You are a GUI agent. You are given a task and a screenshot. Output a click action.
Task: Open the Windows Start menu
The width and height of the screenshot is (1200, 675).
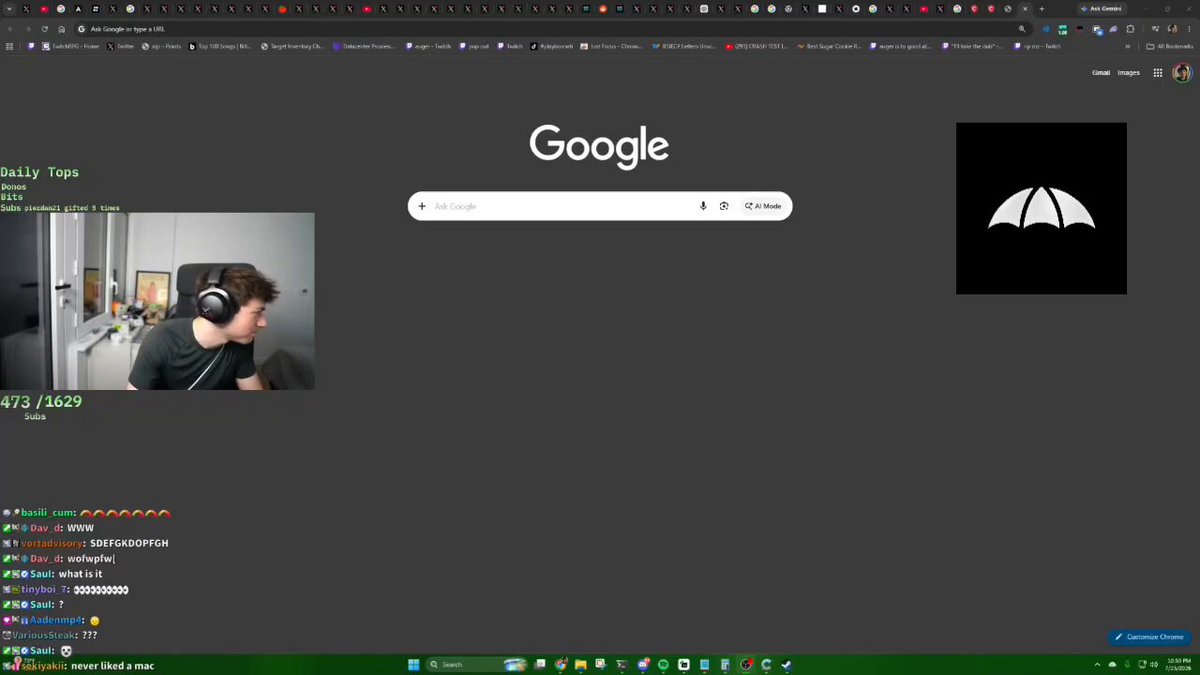tap(414, 664)
